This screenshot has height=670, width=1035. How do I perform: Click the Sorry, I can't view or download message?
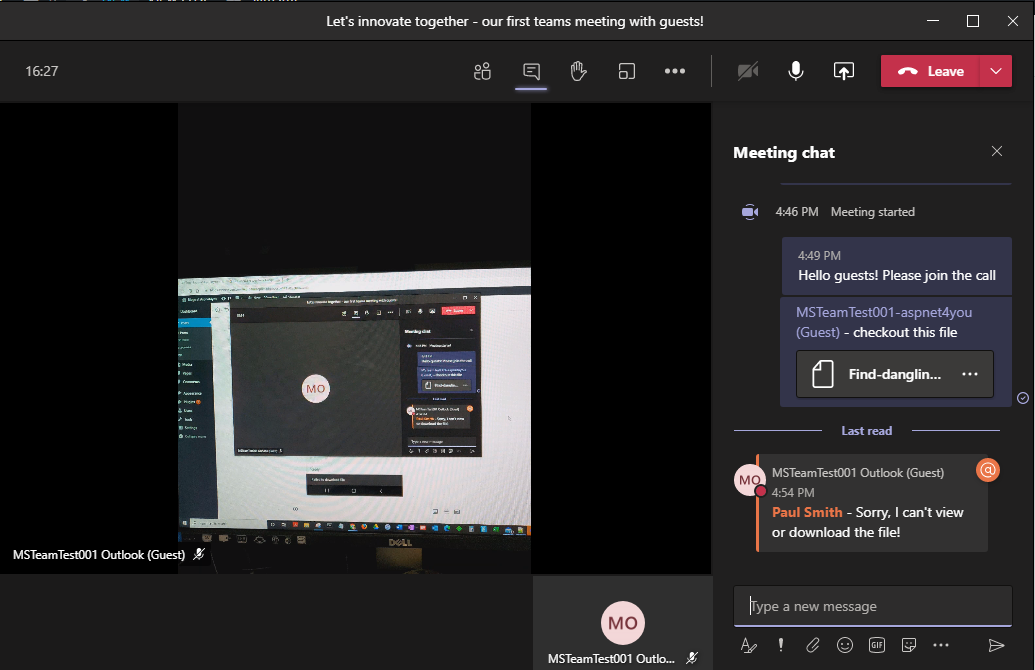pyautogui.click(x=871, y=503)
